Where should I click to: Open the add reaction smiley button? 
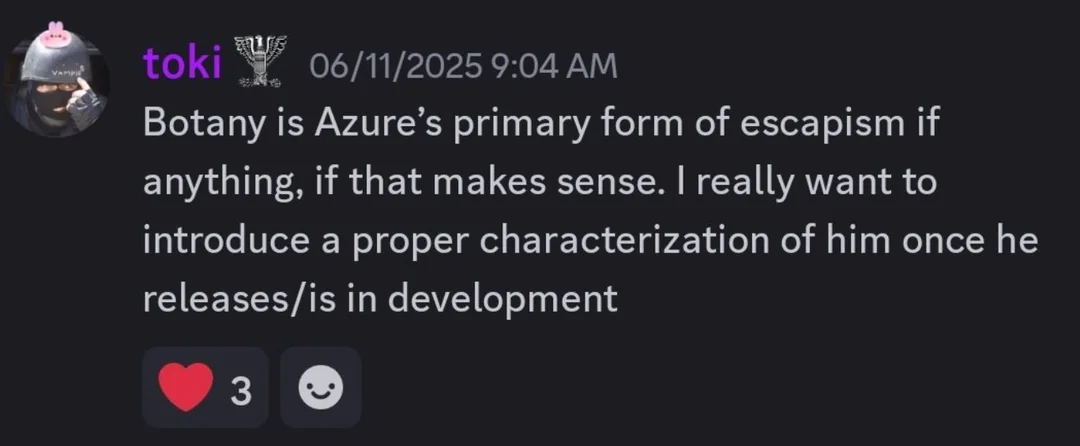[x=321, y=388]
